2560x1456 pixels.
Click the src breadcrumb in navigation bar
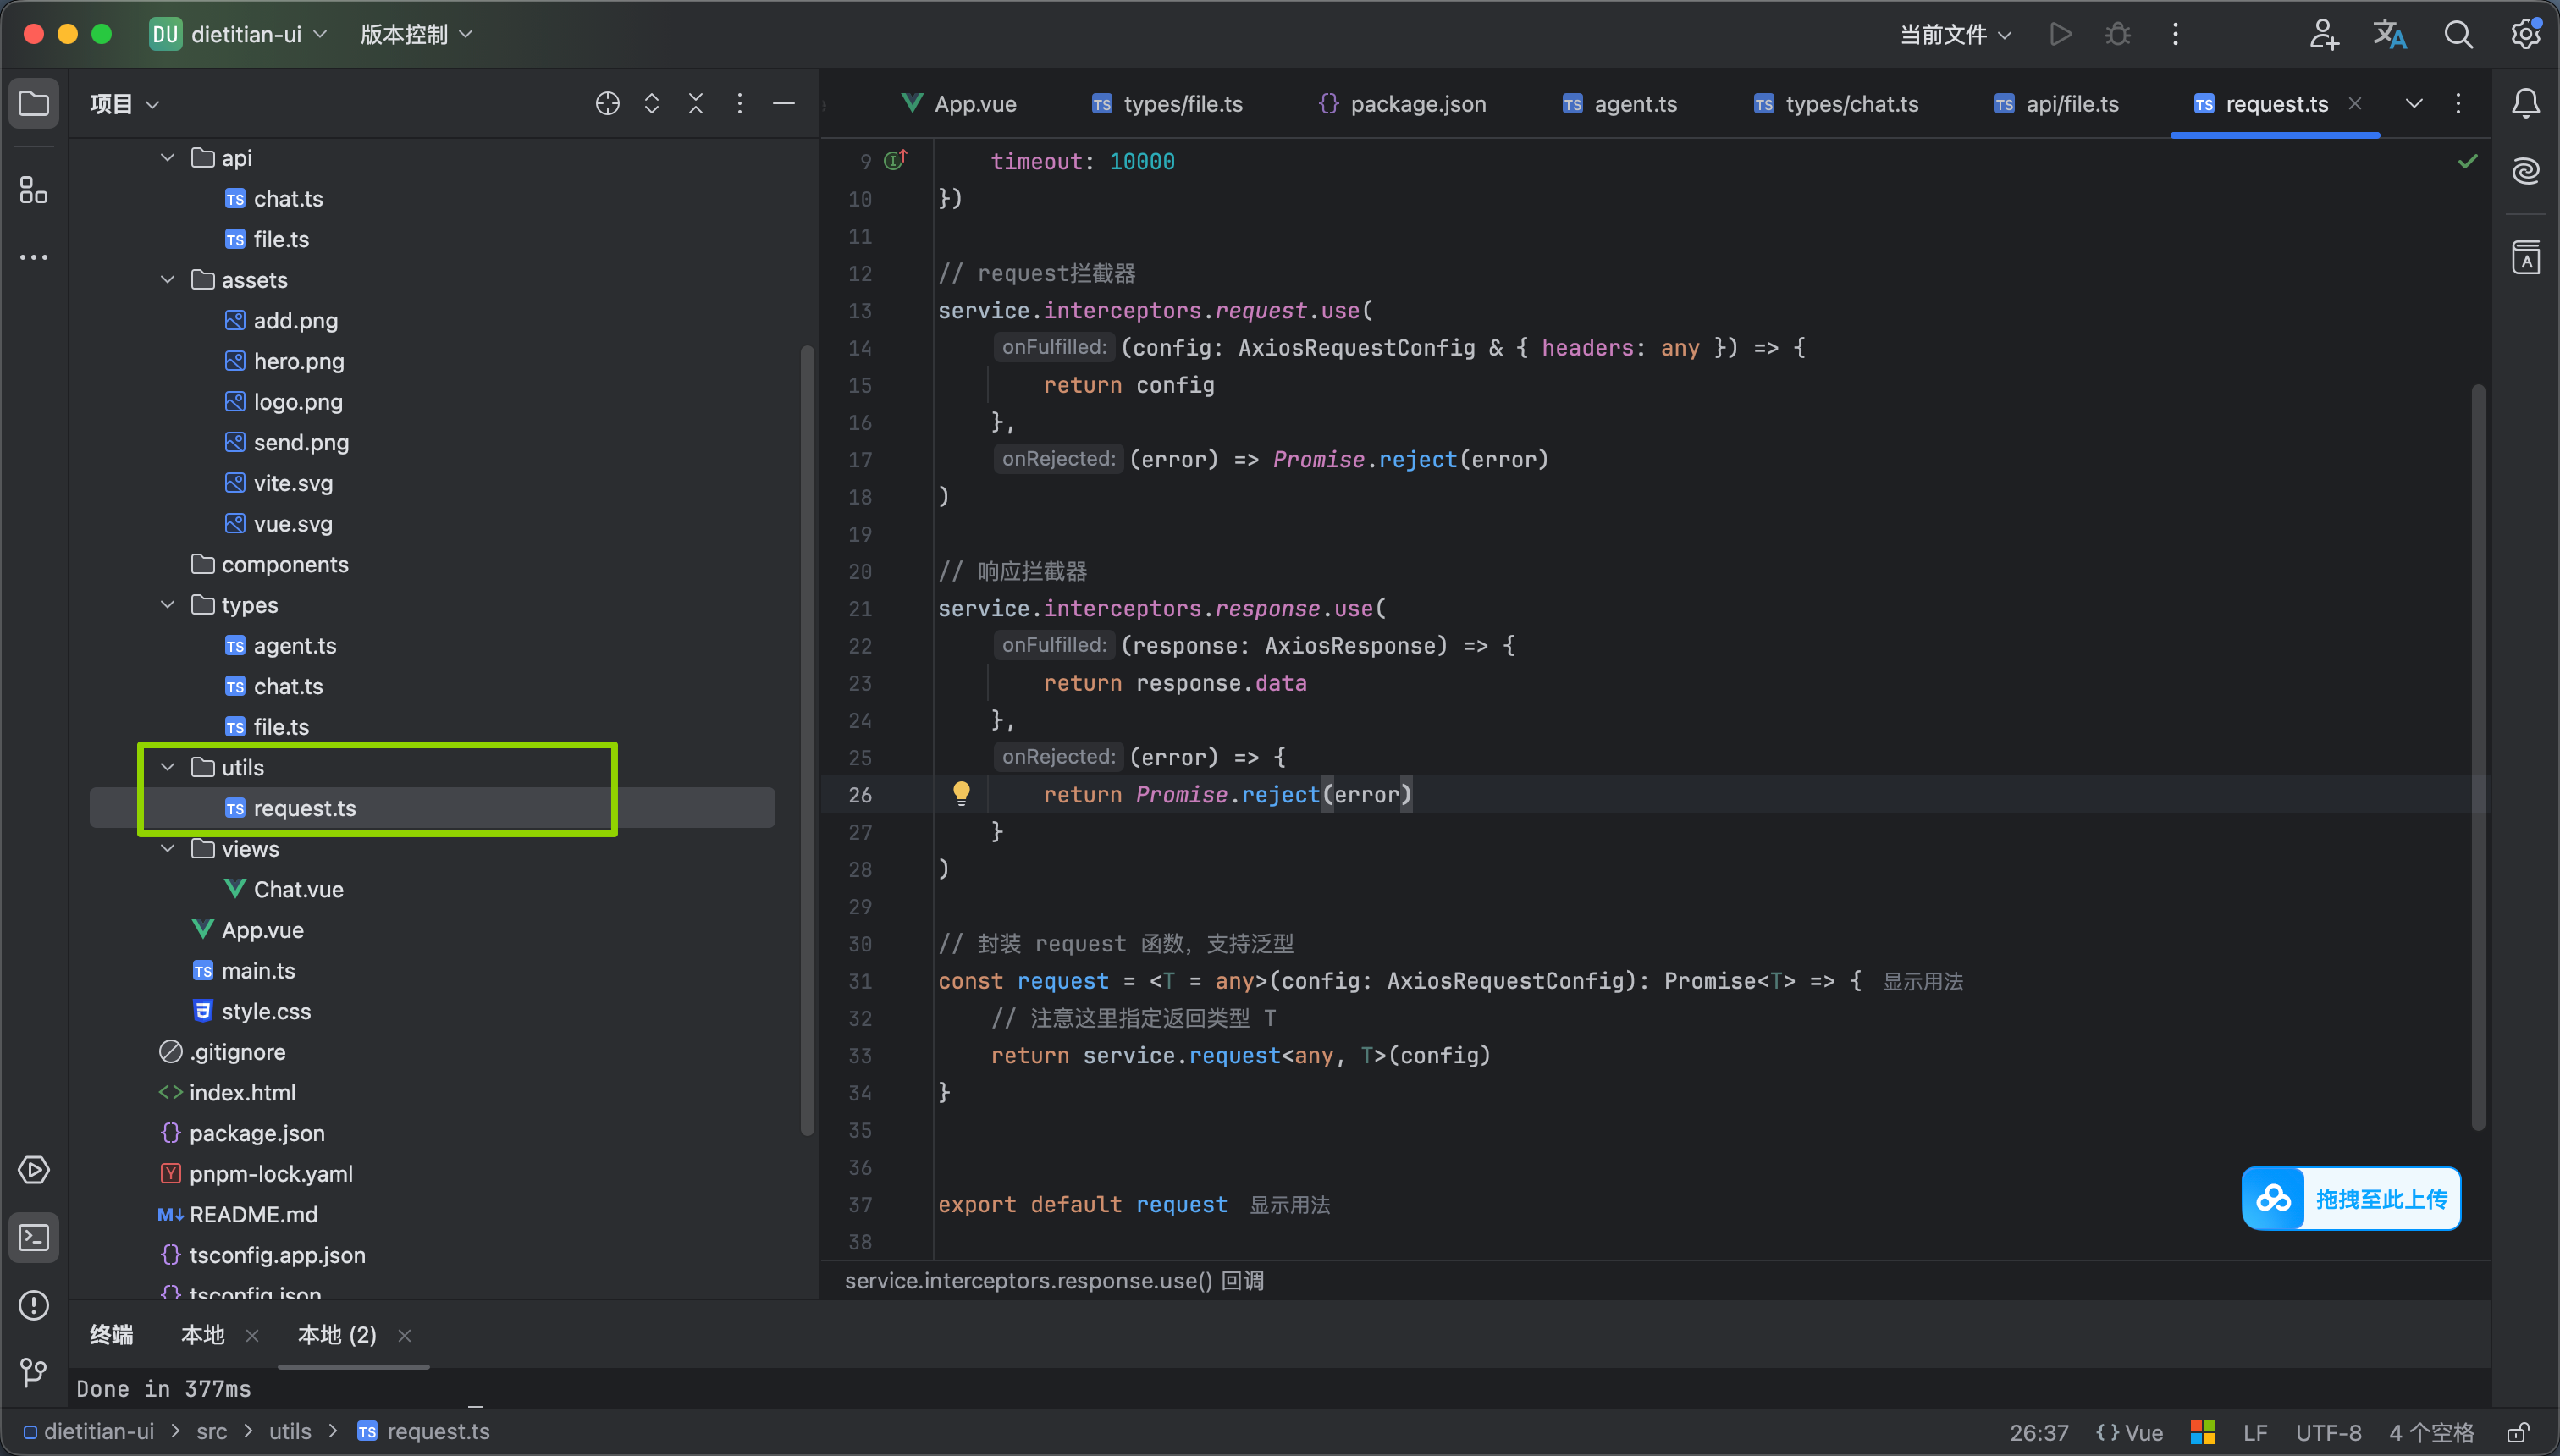pyautogui.click(x=211, y=1432)
